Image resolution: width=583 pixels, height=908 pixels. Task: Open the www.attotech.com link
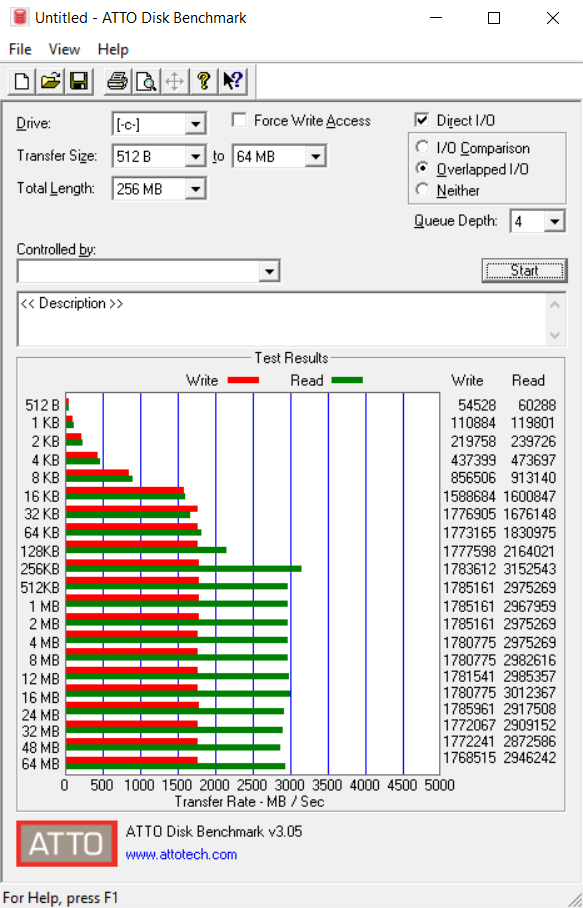pos(181,854)
